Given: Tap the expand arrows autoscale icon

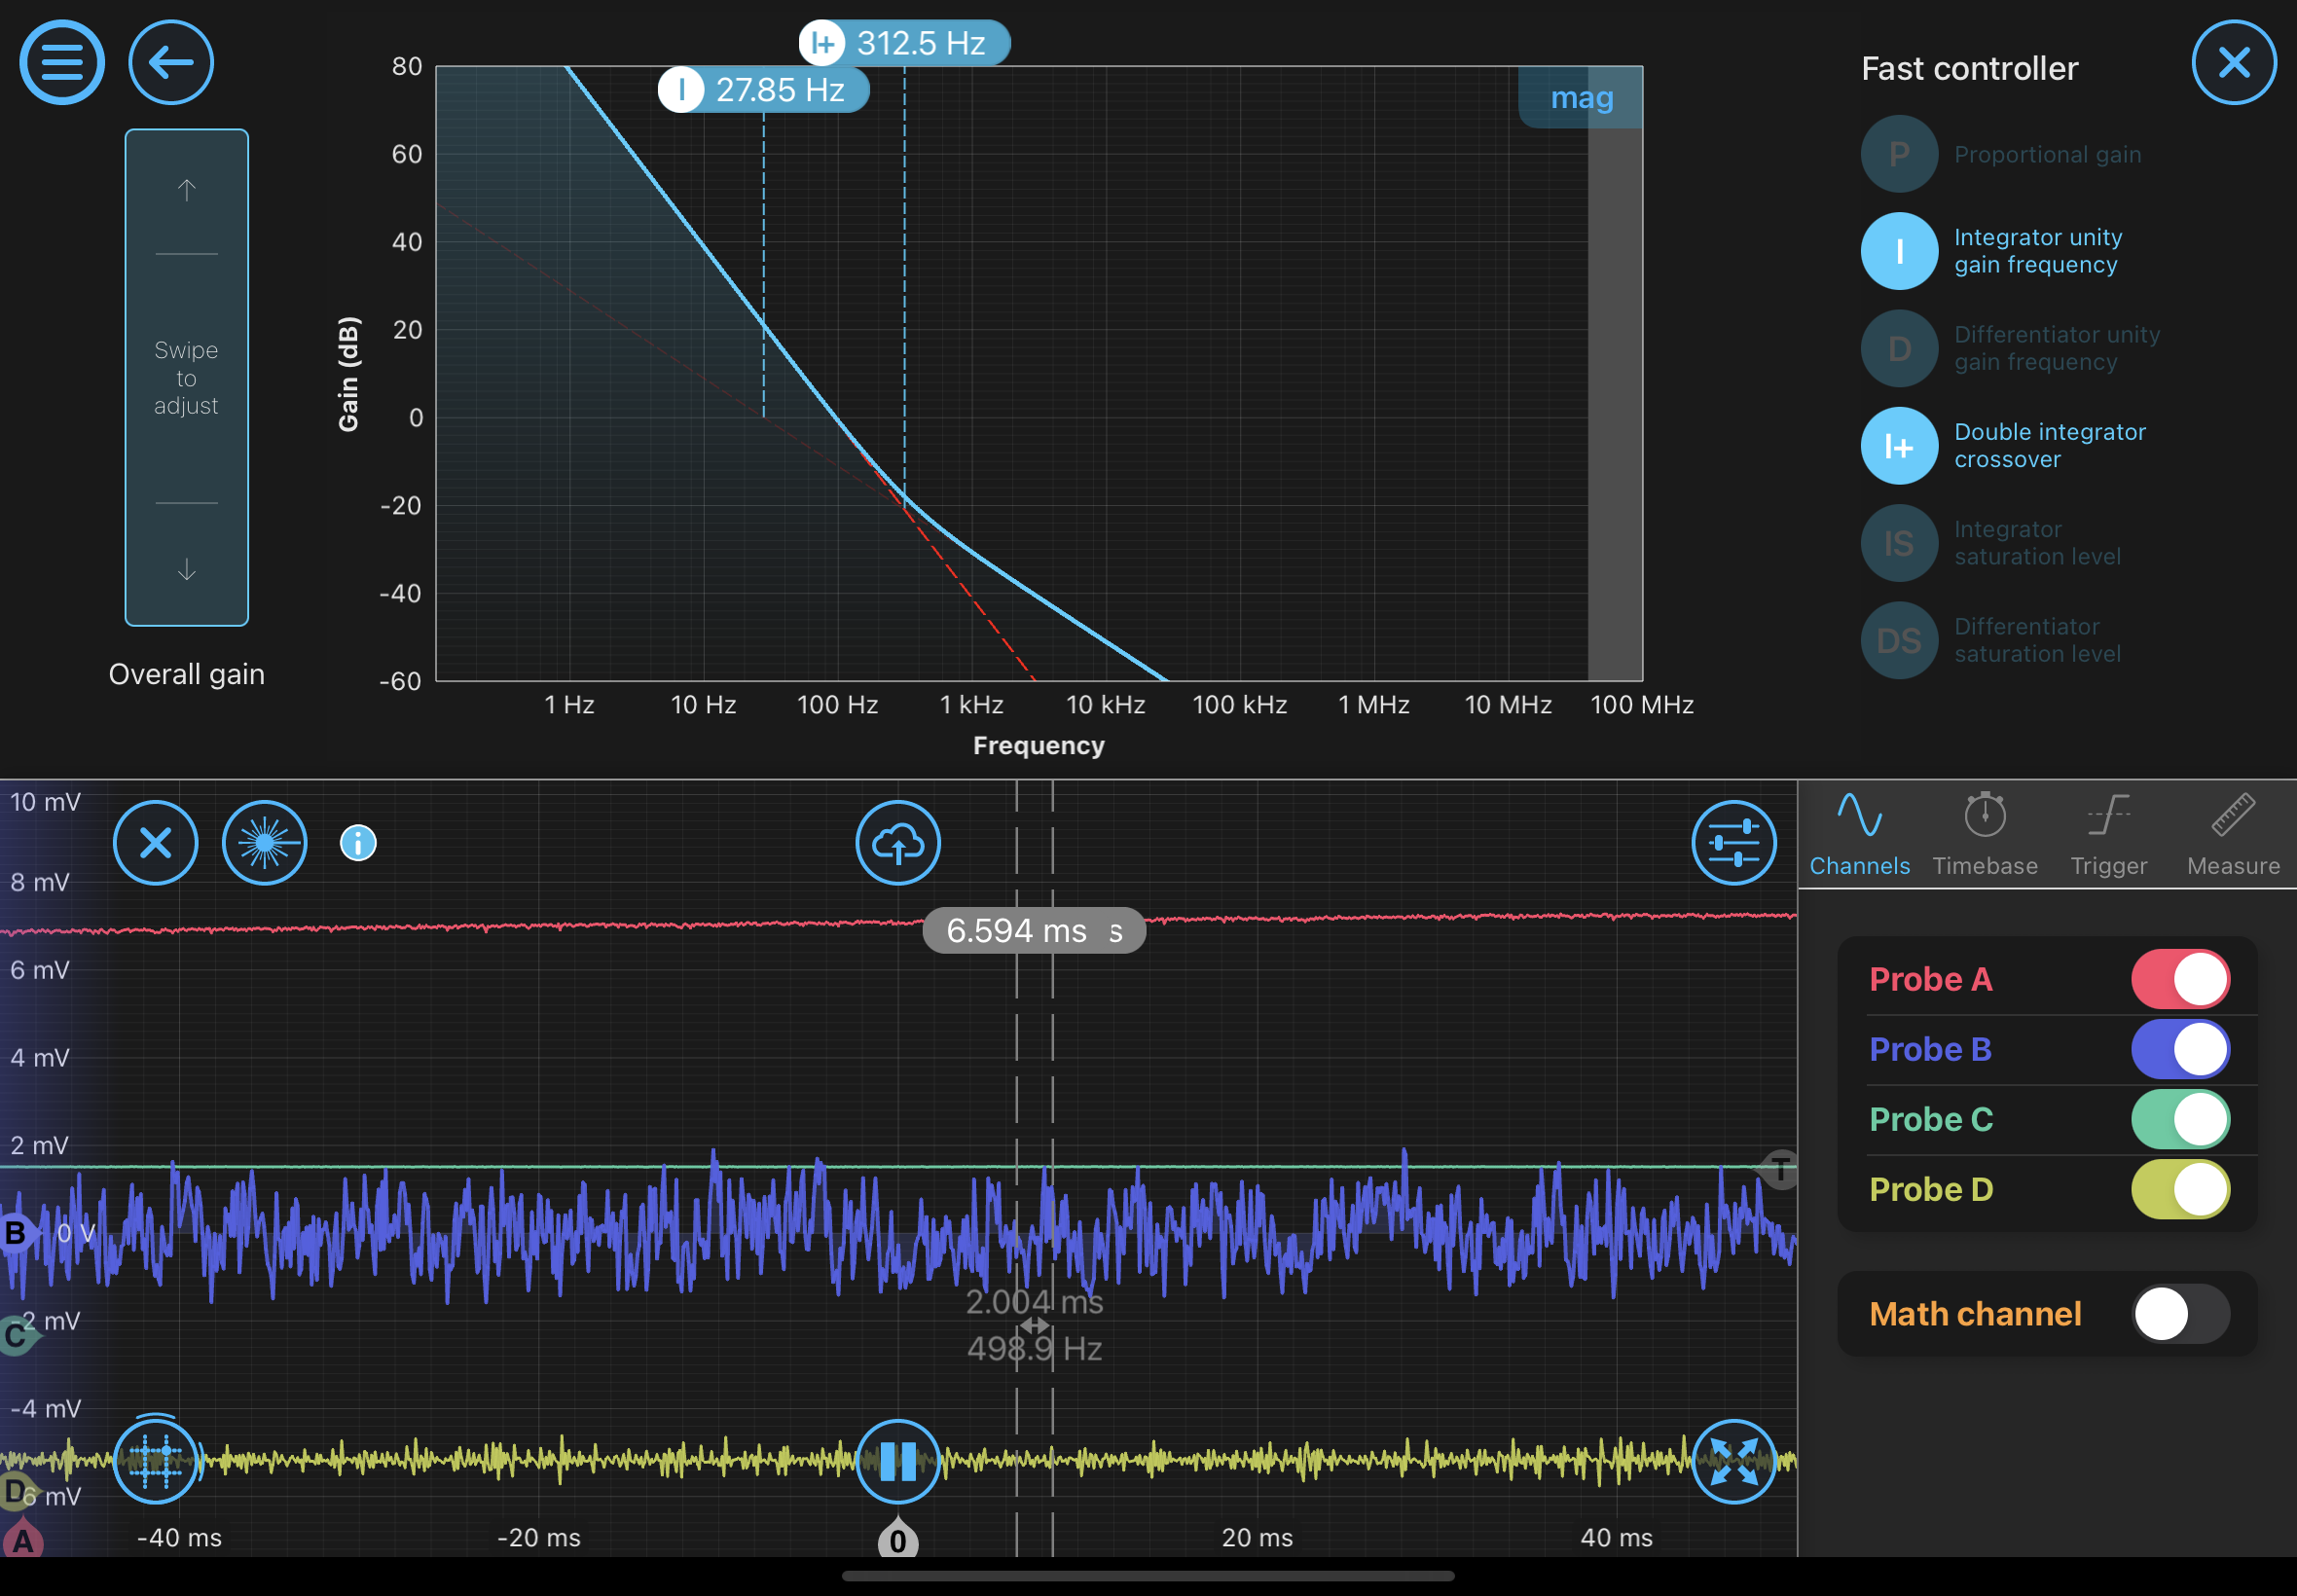Looking at the screenshot, I should (x=1734, y=1462).
